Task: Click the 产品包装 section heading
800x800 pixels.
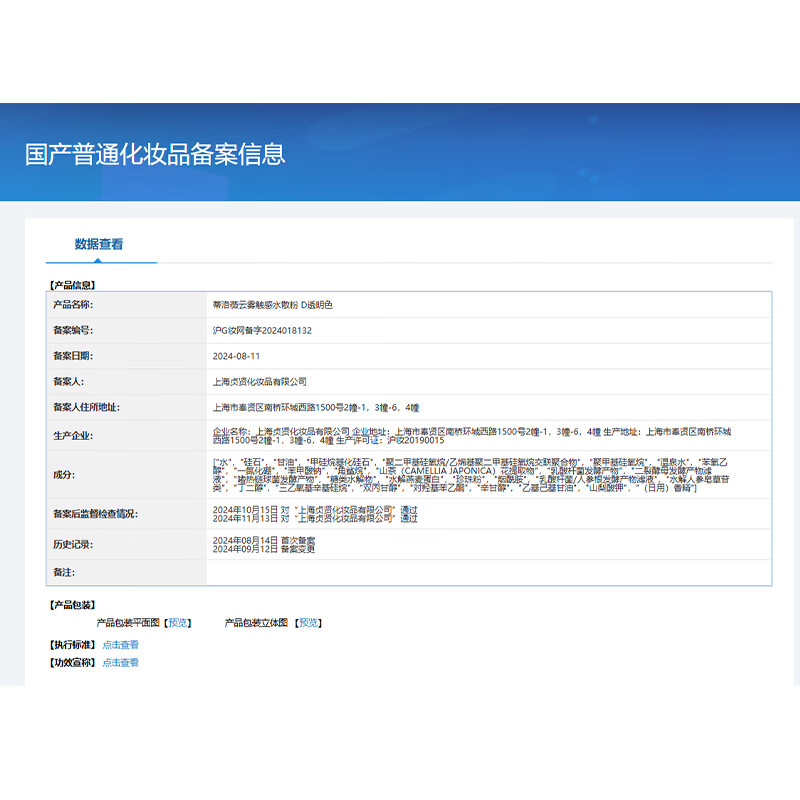Action: [x=72, y=605]
